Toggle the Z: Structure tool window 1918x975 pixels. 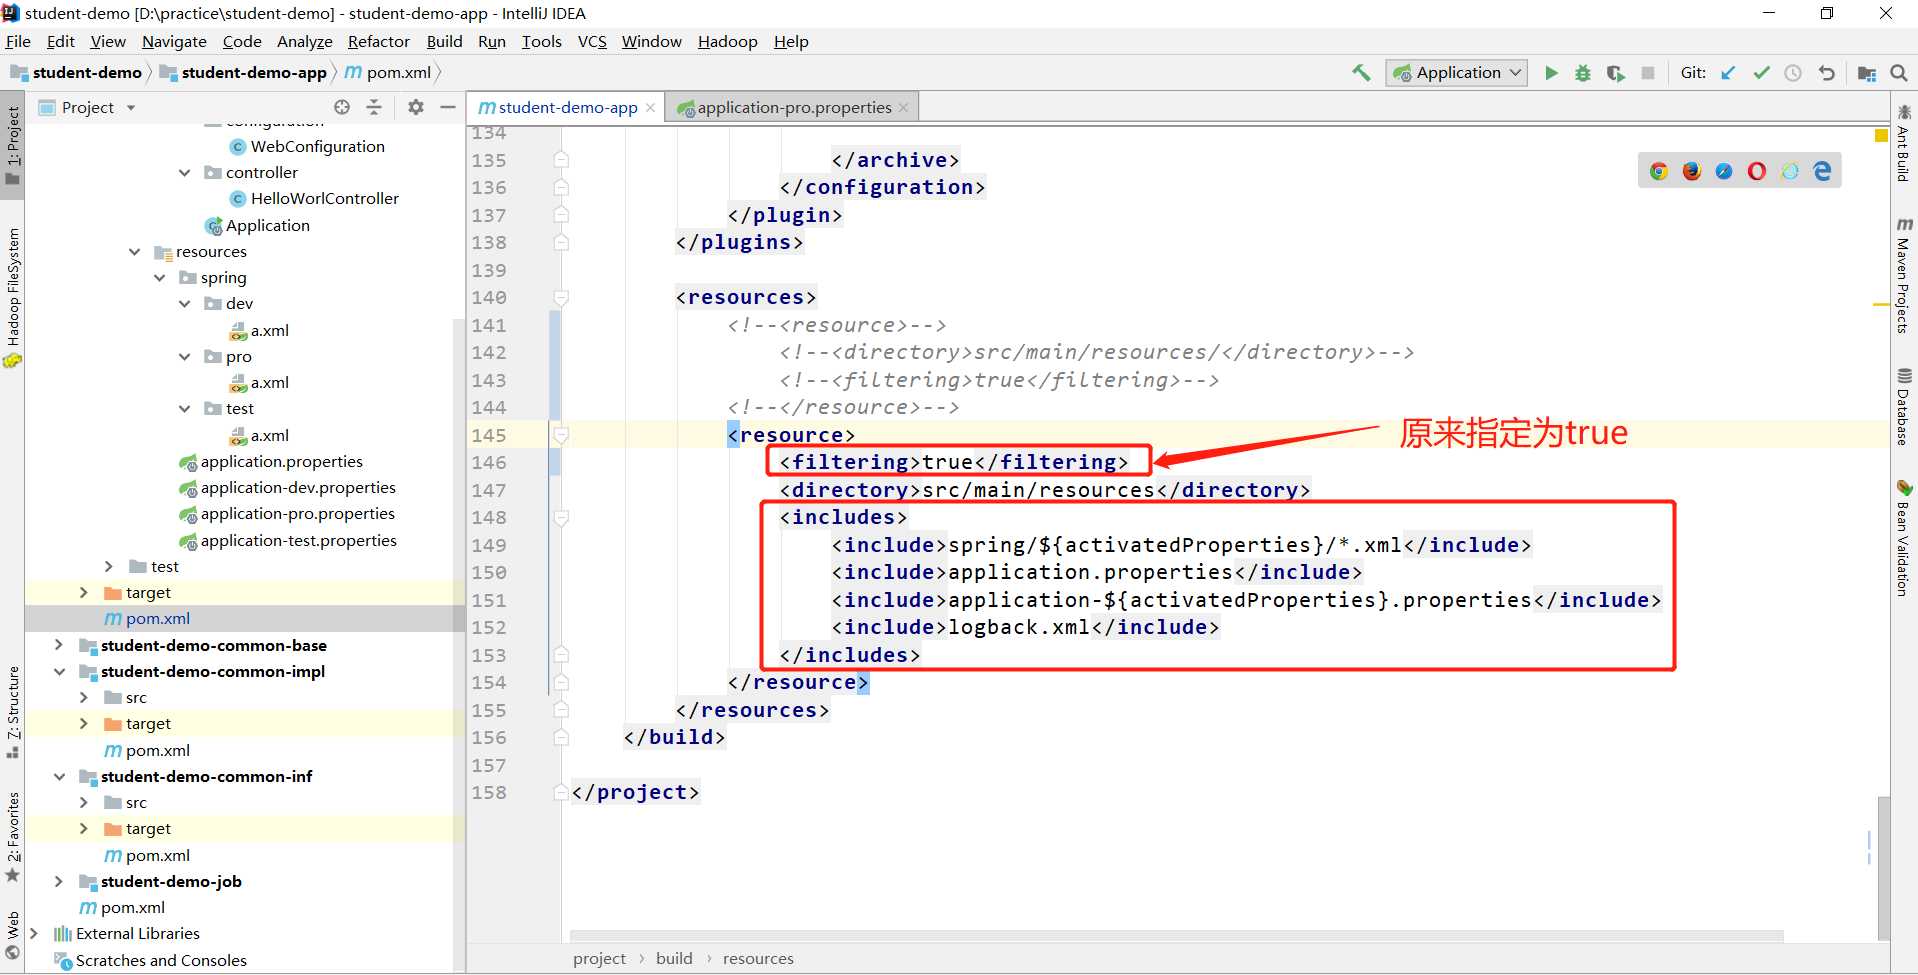tap(13, 711)
